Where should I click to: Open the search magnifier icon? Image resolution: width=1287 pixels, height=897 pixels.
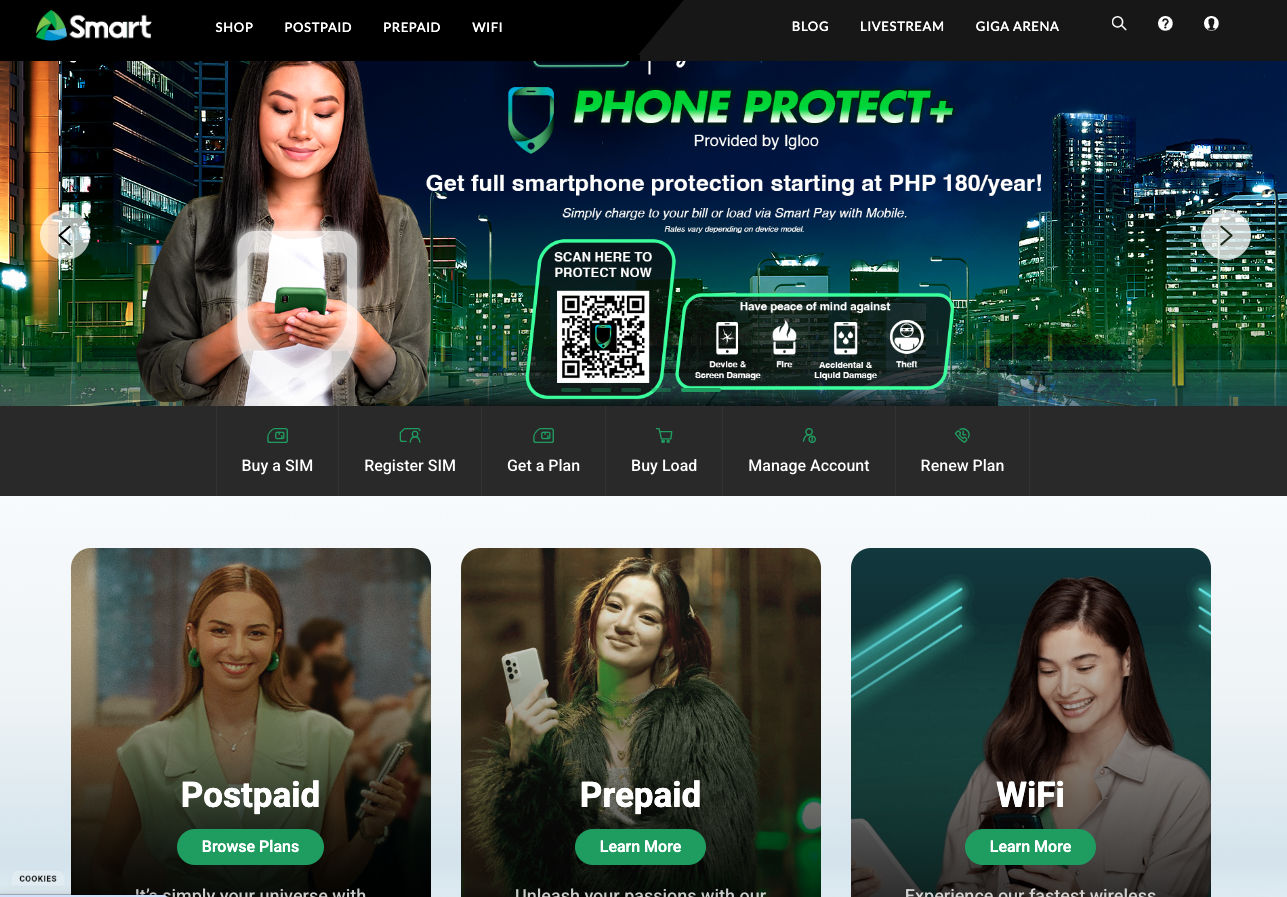(1119, 23)
